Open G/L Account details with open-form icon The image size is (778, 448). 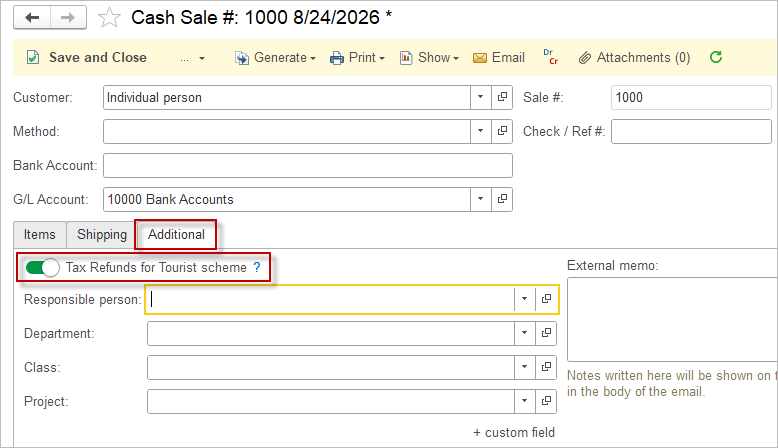click(x=502, y=199)
